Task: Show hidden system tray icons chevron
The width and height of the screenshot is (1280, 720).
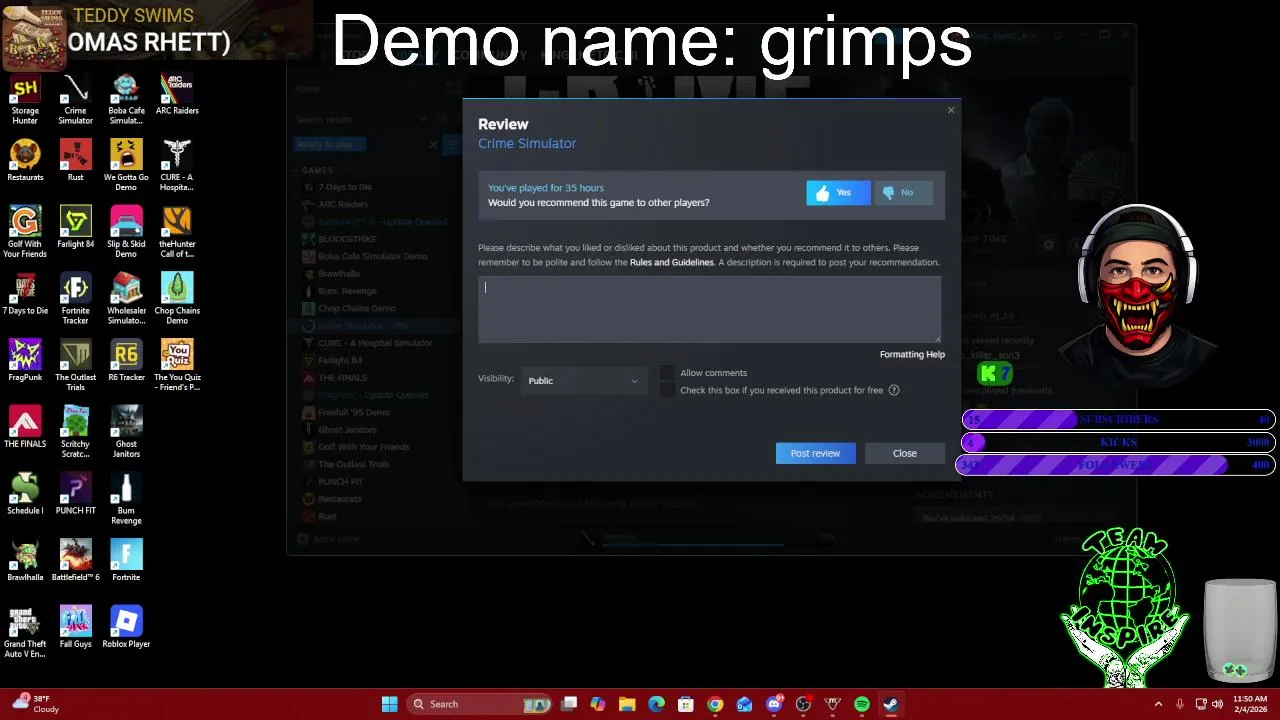Action: [1158, 704]
